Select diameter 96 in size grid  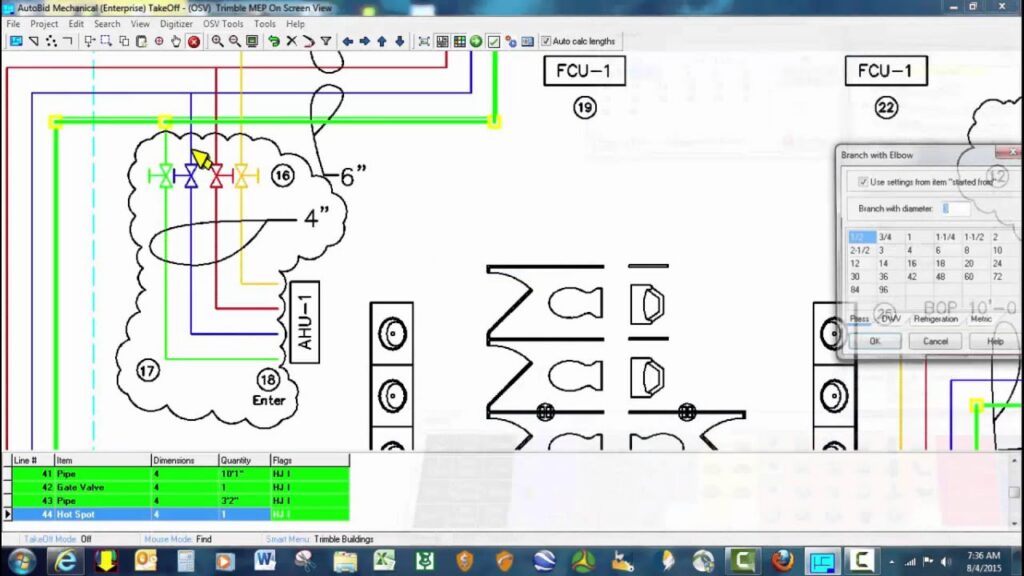coord(884,289)
